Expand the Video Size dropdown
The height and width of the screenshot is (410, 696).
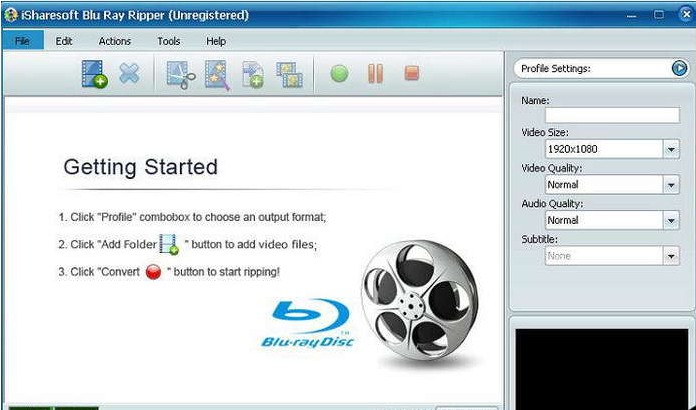click(671, 149)
